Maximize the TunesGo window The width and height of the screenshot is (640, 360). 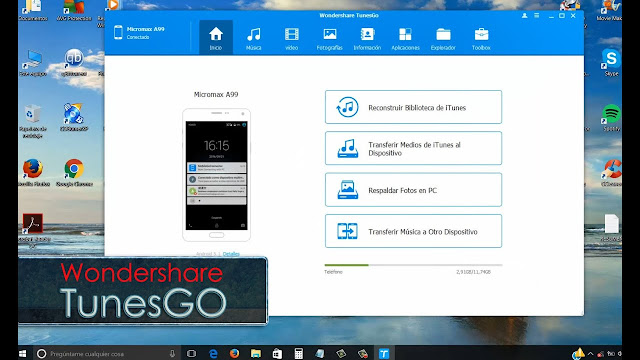[562, 16]
